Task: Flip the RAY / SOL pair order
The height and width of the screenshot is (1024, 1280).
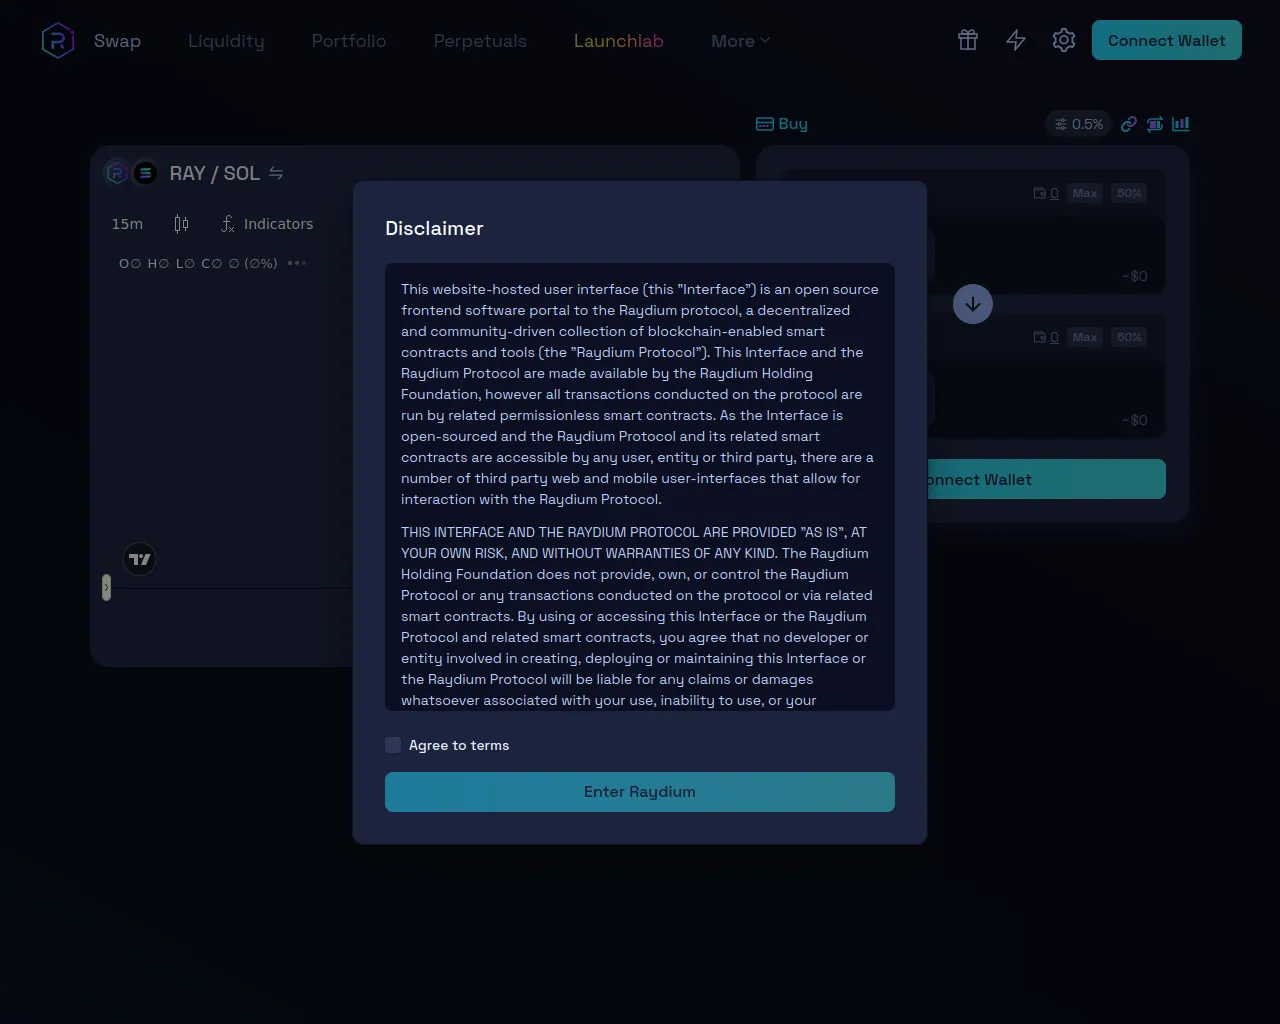Action: point(276,173)
